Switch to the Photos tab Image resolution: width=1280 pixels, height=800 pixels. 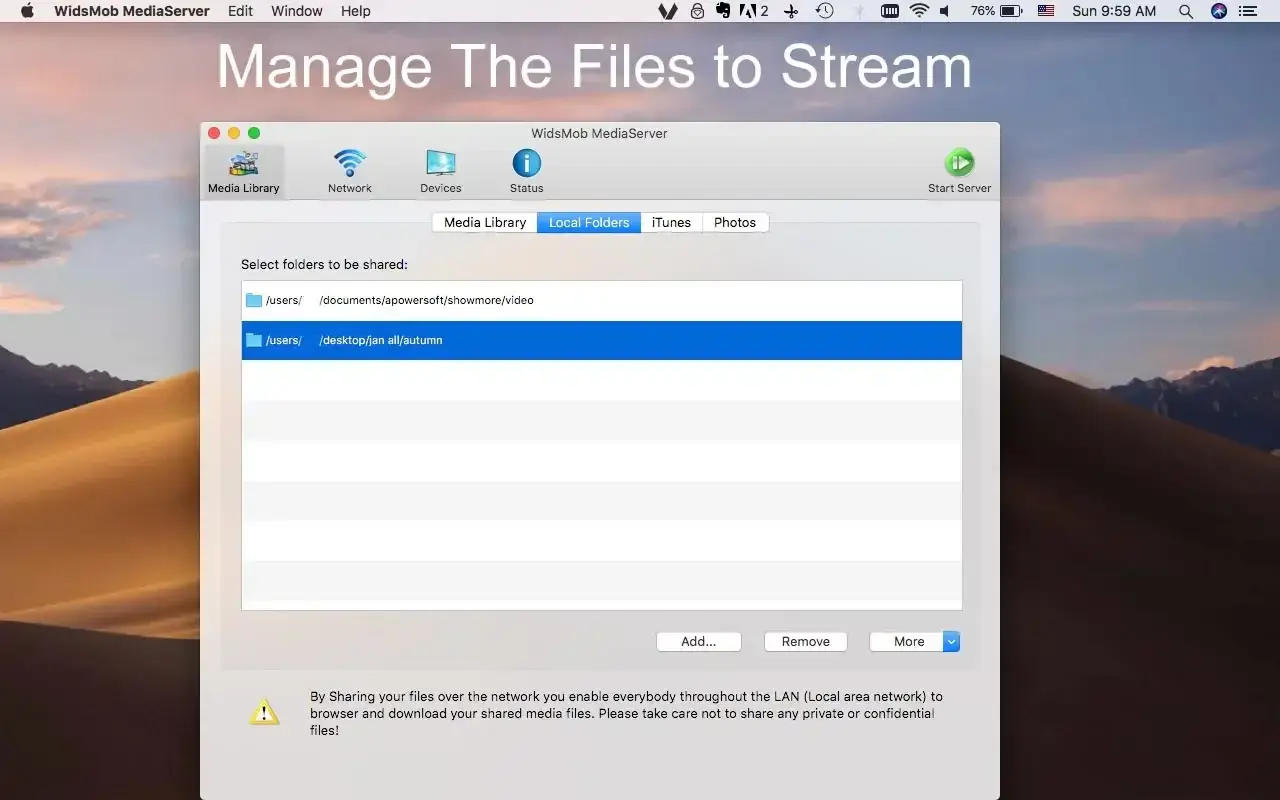coord(735,222)
